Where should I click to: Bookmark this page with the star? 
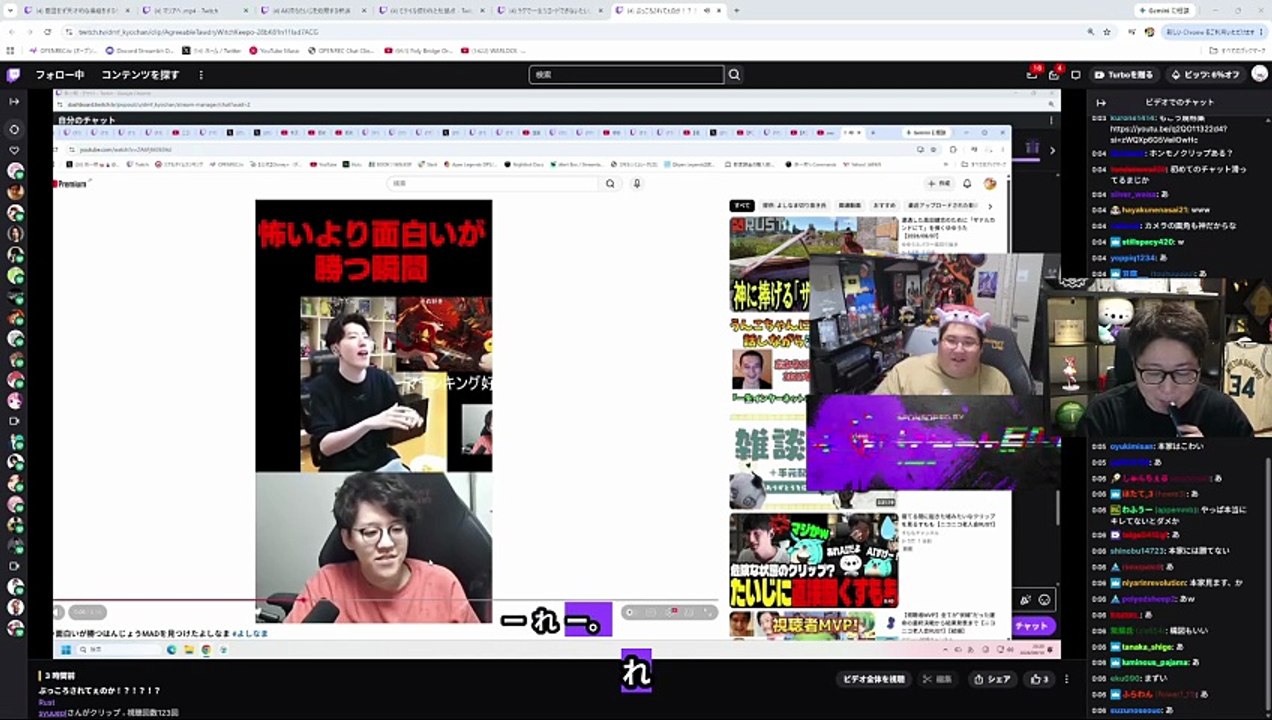pos(1107,32)
